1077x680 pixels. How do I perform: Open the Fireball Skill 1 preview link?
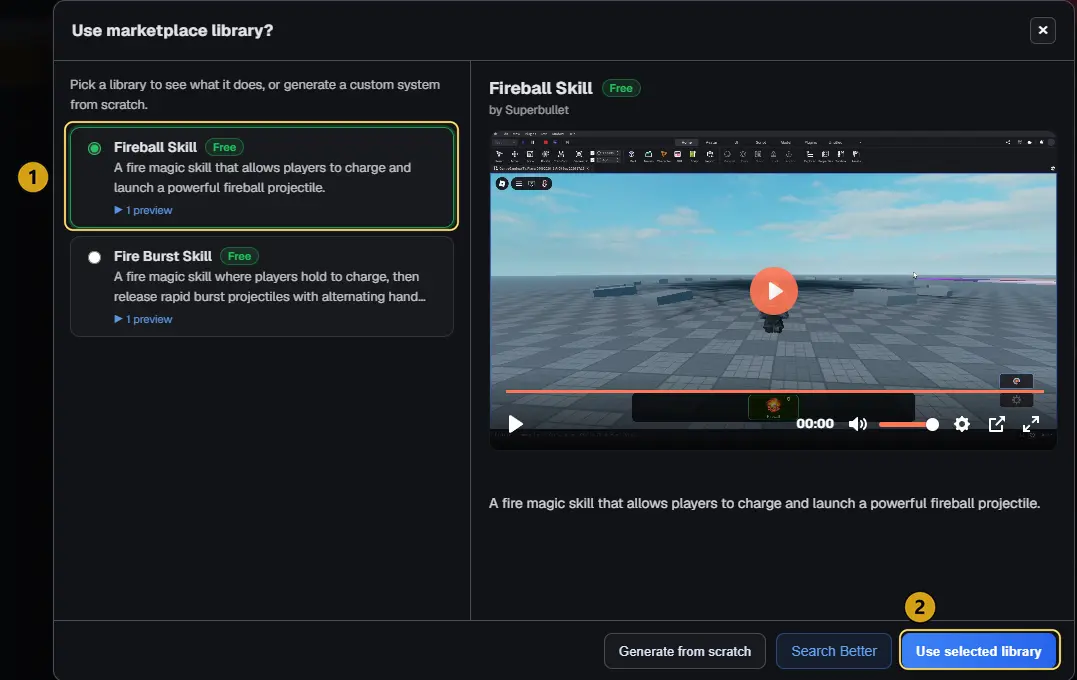coord(143,210)
